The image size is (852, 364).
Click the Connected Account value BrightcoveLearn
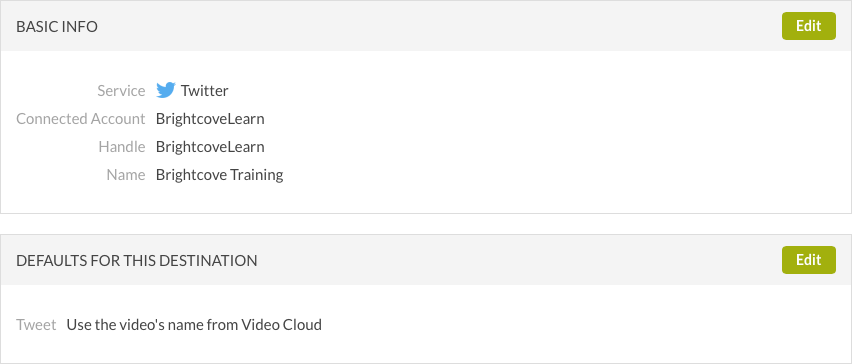(210, 119)
